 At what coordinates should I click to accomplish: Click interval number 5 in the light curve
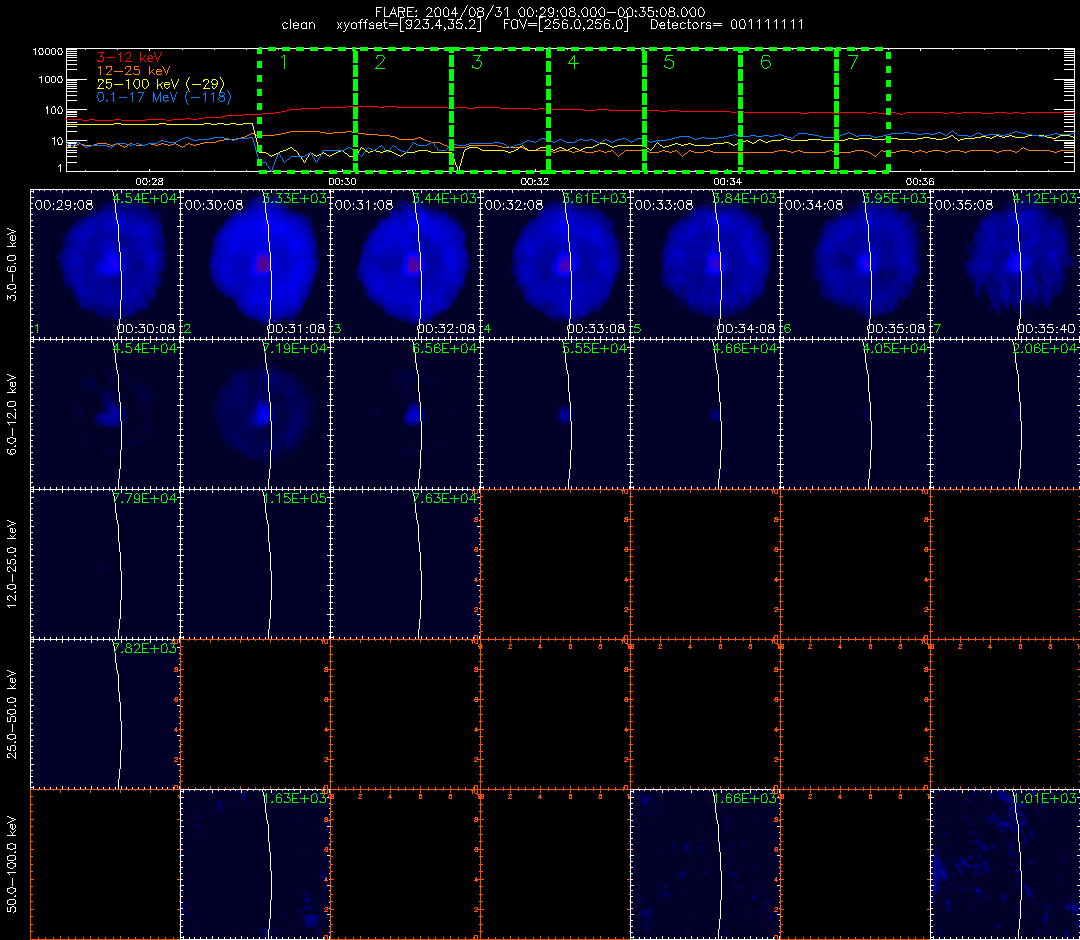pos(669,62)
